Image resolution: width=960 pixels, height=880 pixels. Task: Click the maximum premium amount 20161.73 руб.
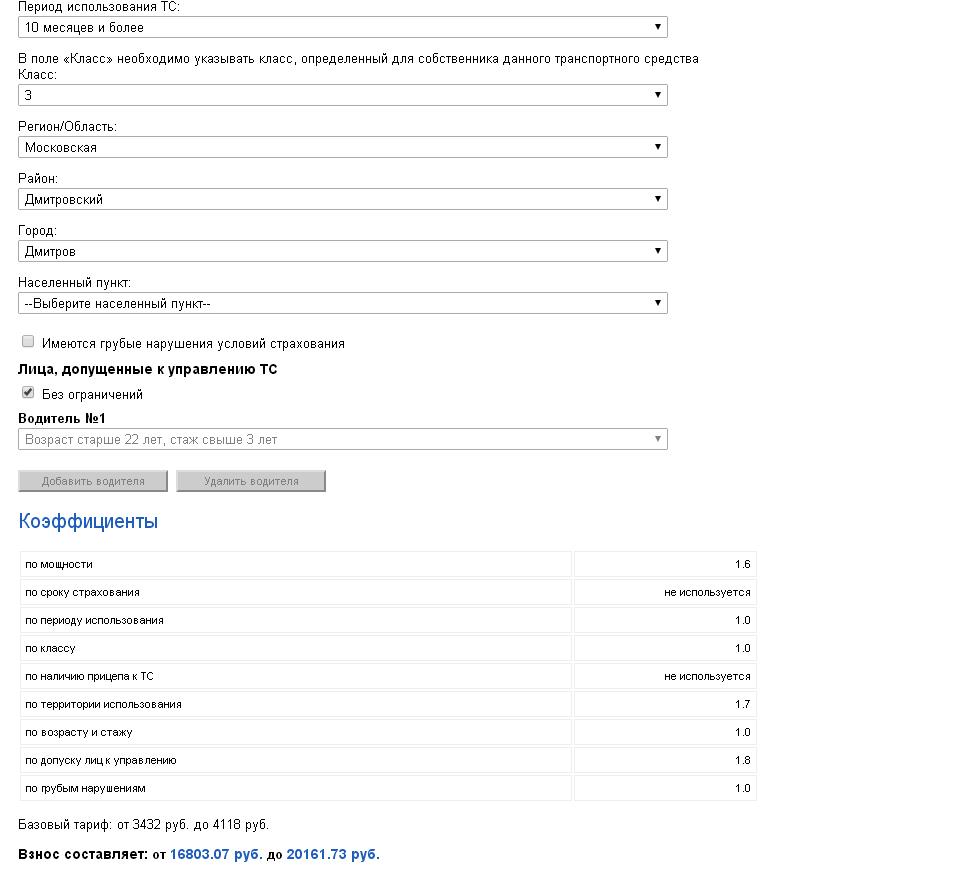(333, 855)
